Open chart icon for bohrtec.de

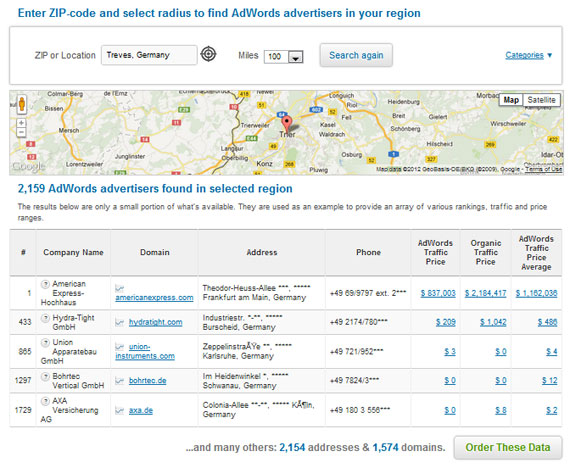click(x=119, y=381)
